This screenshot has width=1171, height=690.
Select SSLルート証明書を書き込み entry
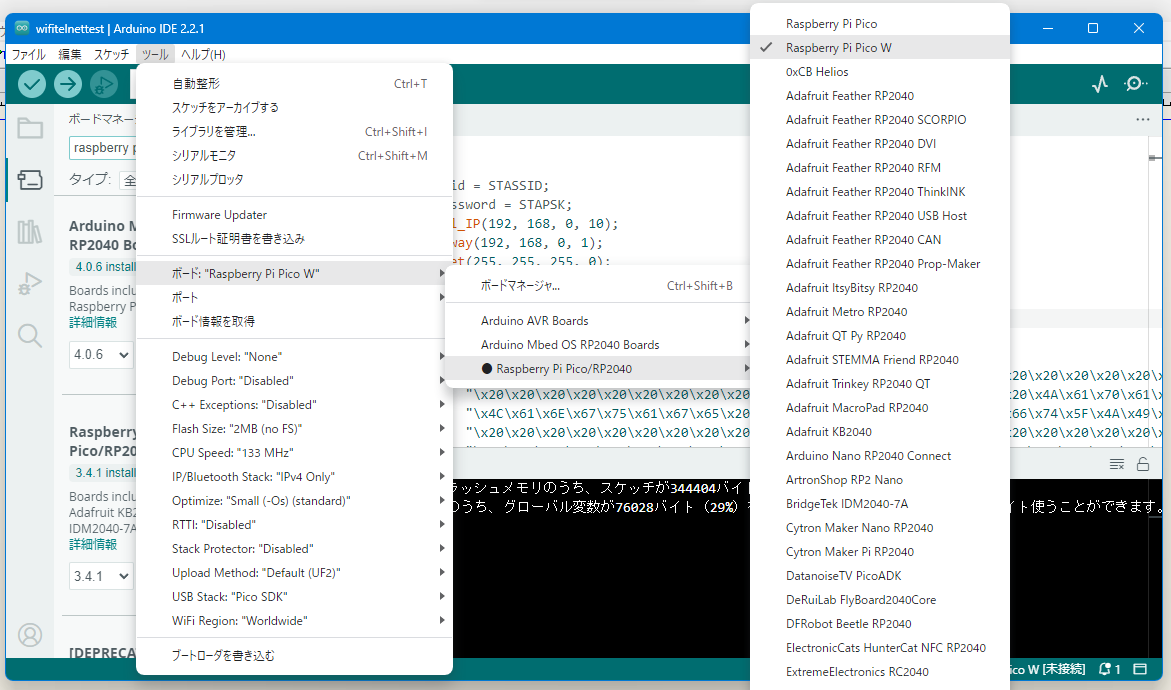[294, 239]
